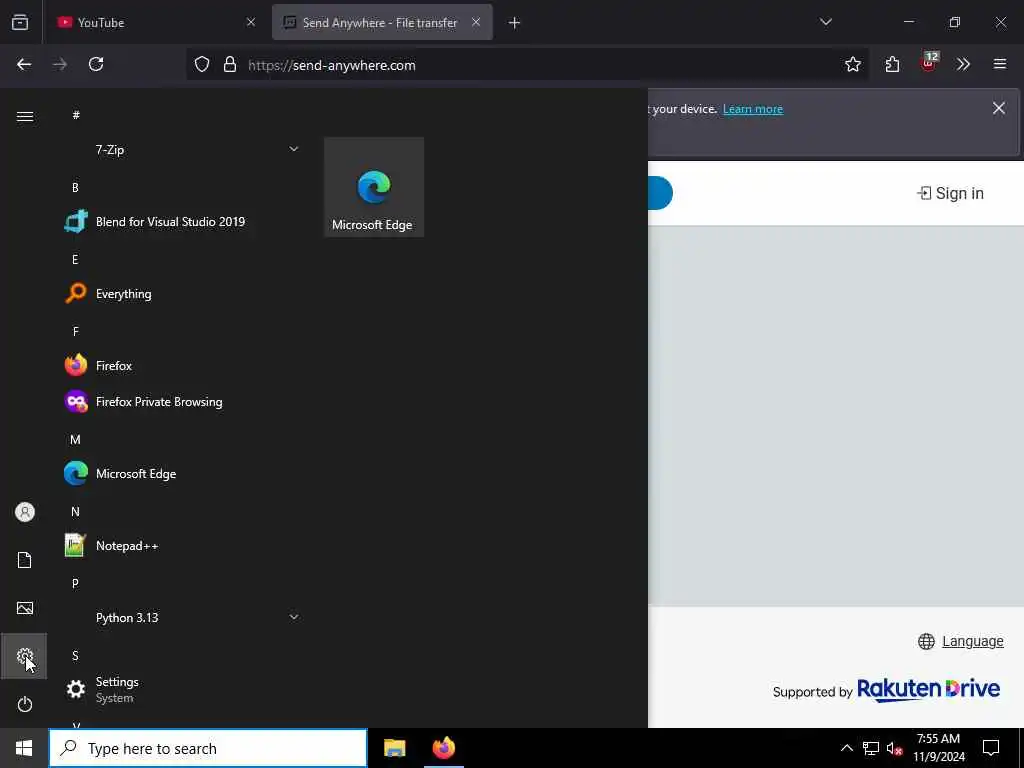The height and width of the screenshot is (768, 1024).
Task: Click the Rakuten Drive logo
Action: (928, 690)
